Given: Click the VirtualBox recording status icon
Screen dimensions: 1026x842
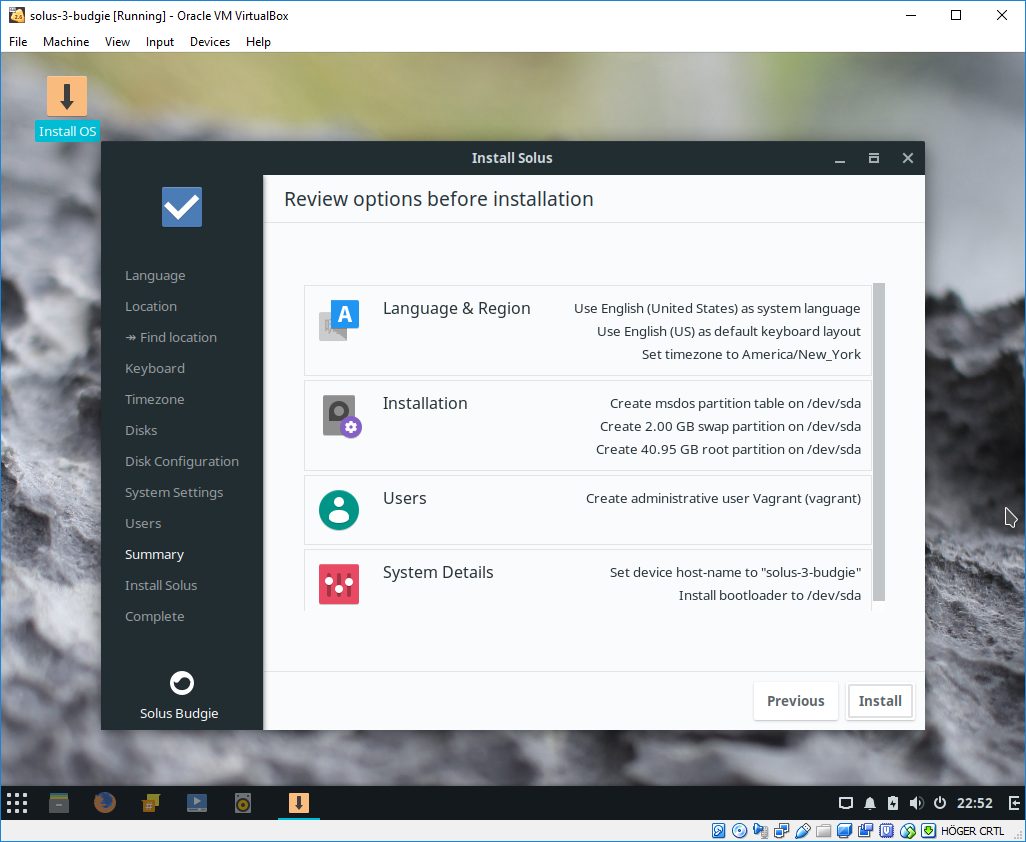Looking at the screenshot, I should pos(865,831).
